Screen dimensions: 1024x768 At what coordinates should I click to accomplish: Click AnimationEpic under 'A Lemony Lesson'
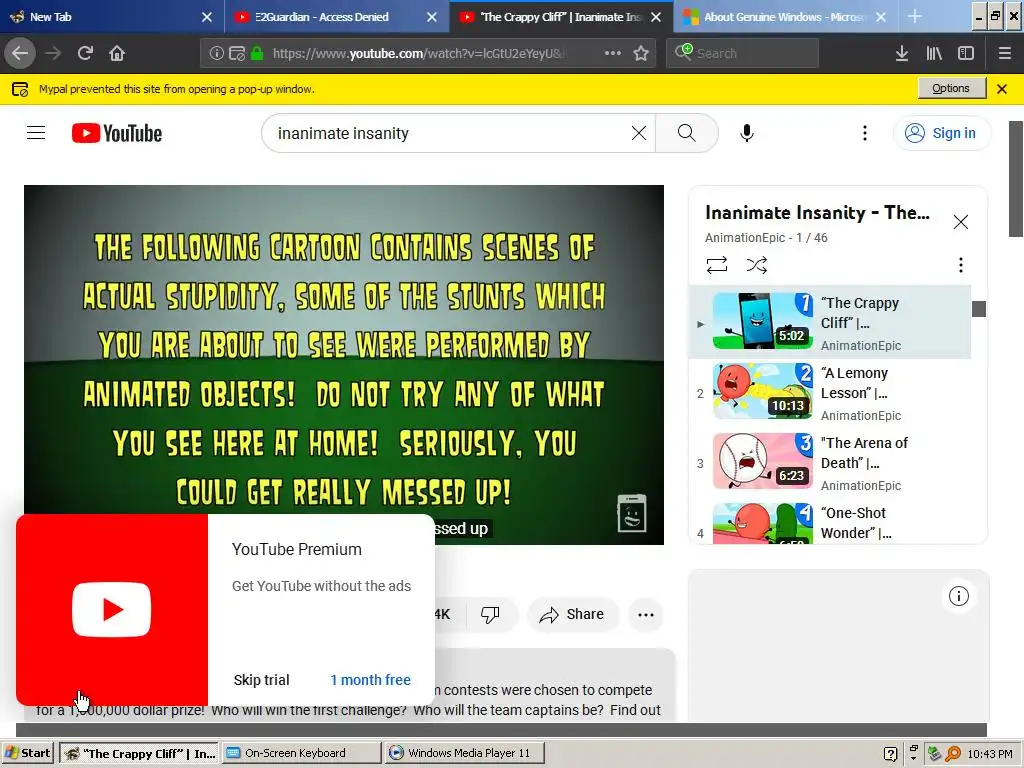[x=861, y=415]
